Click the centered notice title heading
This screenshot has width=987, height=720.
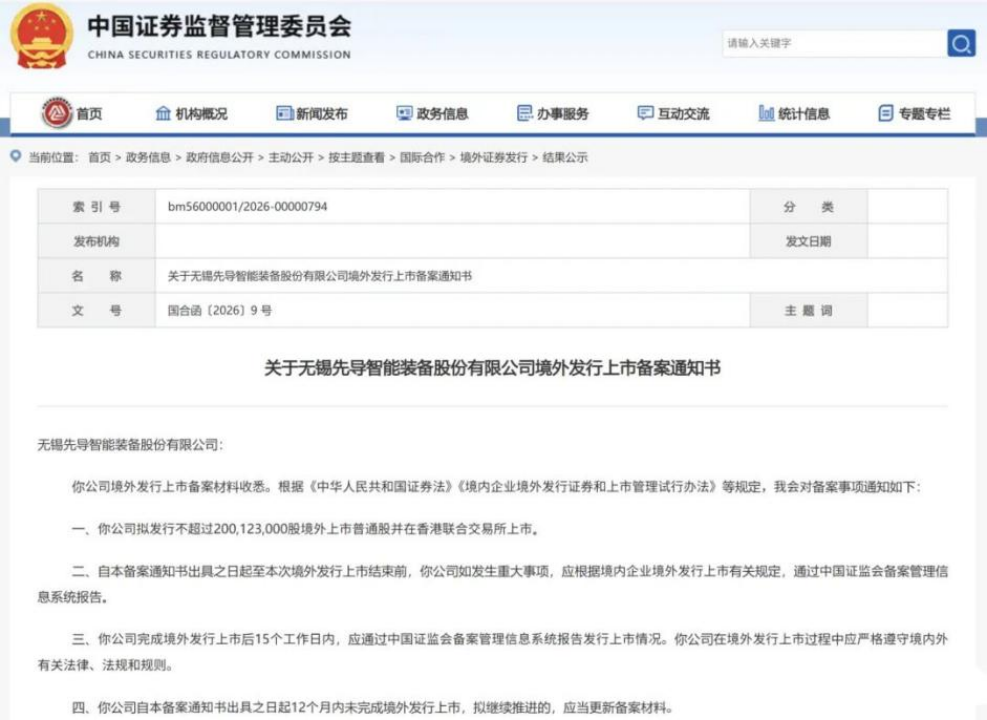click(492, 368)
